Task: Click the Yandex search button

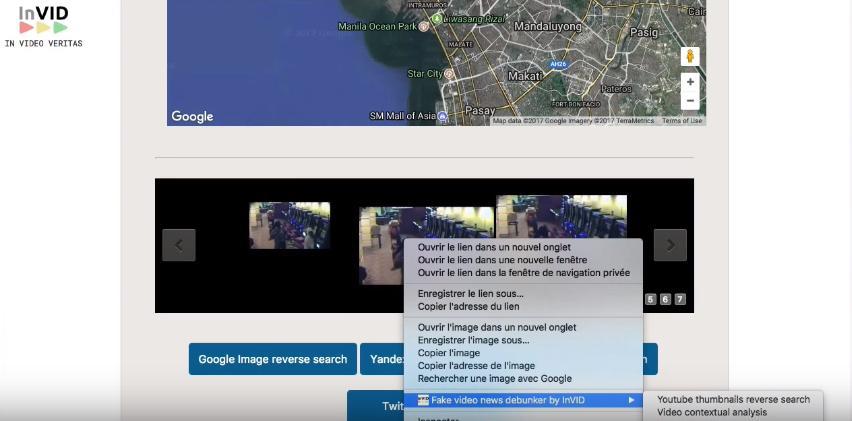Action: point(382,359)
